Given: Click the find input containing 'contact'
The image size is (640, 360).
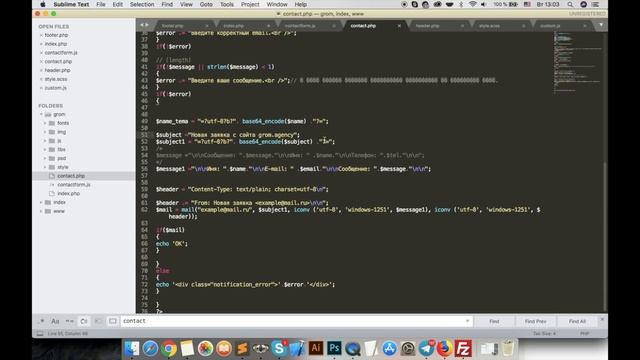Looking at the screenshot, I should [x=296, y=321].
